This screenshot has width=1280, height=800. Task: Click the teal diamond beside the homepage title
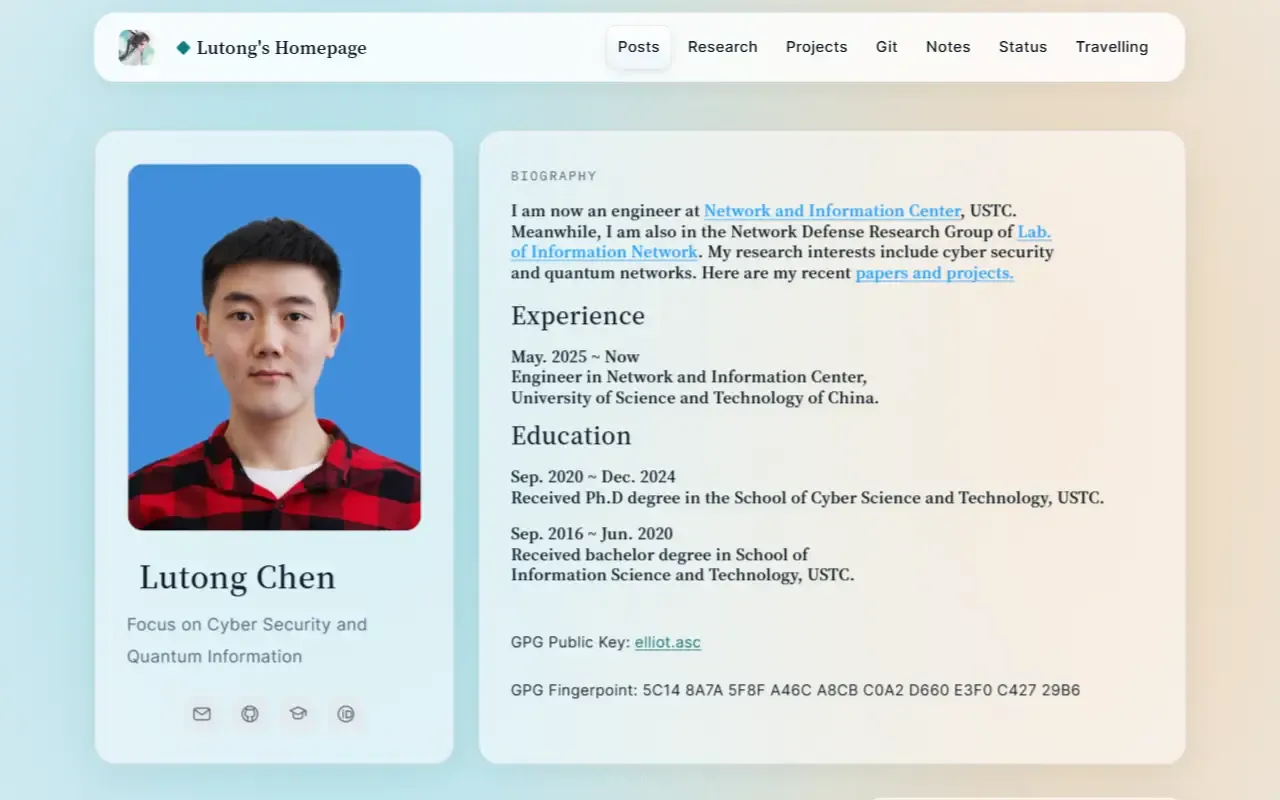(183, 47)
